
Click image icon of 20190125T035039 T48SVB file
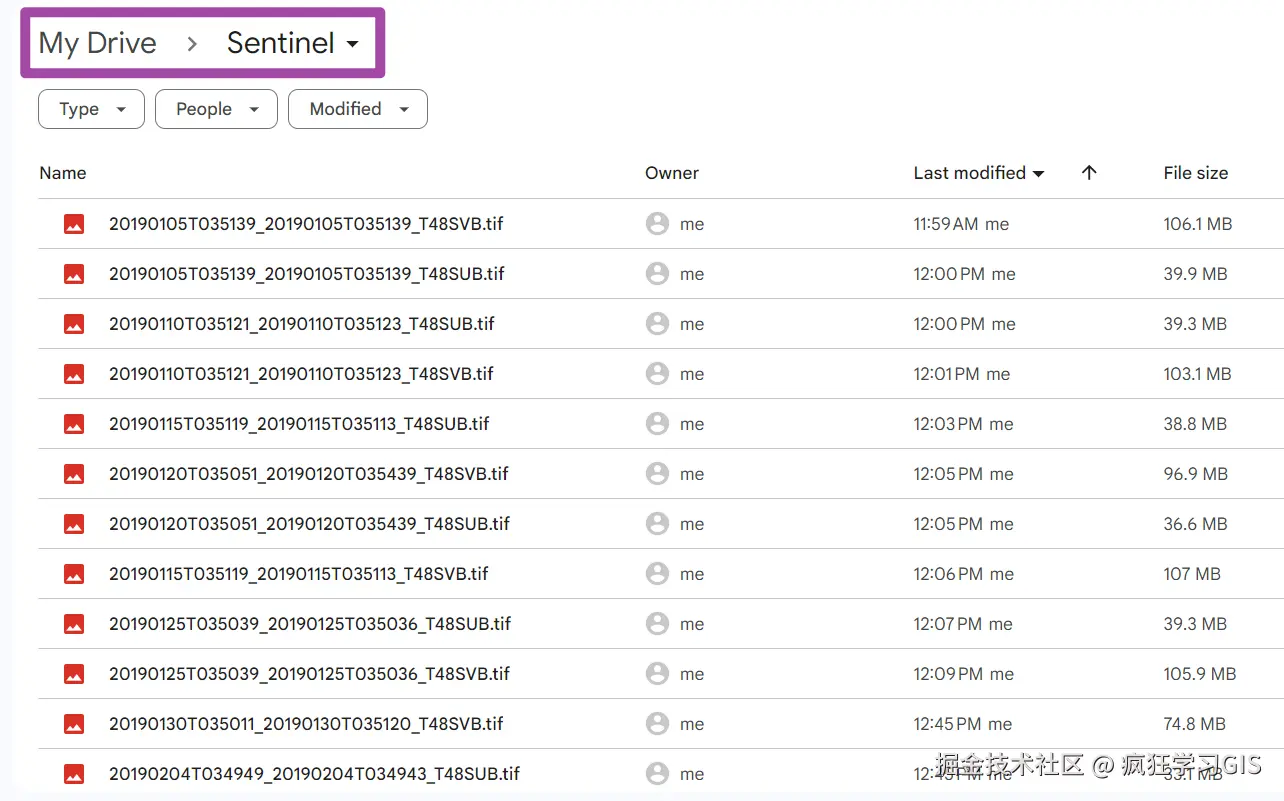[74, 674]
